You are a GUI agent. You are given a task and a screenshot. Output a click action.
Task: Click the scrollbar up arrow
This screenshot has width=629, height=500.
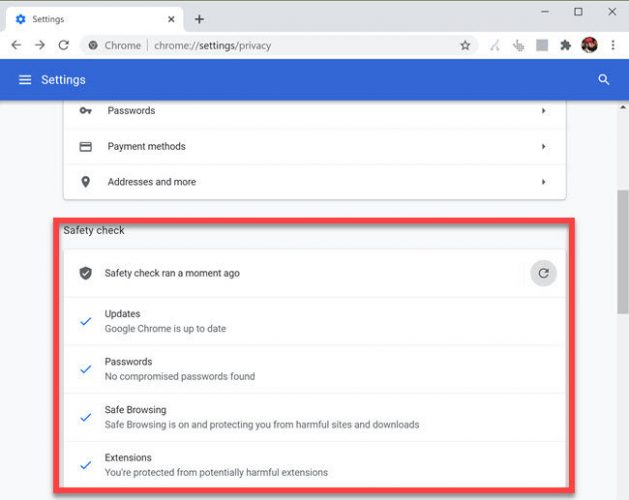coord(623,108)
